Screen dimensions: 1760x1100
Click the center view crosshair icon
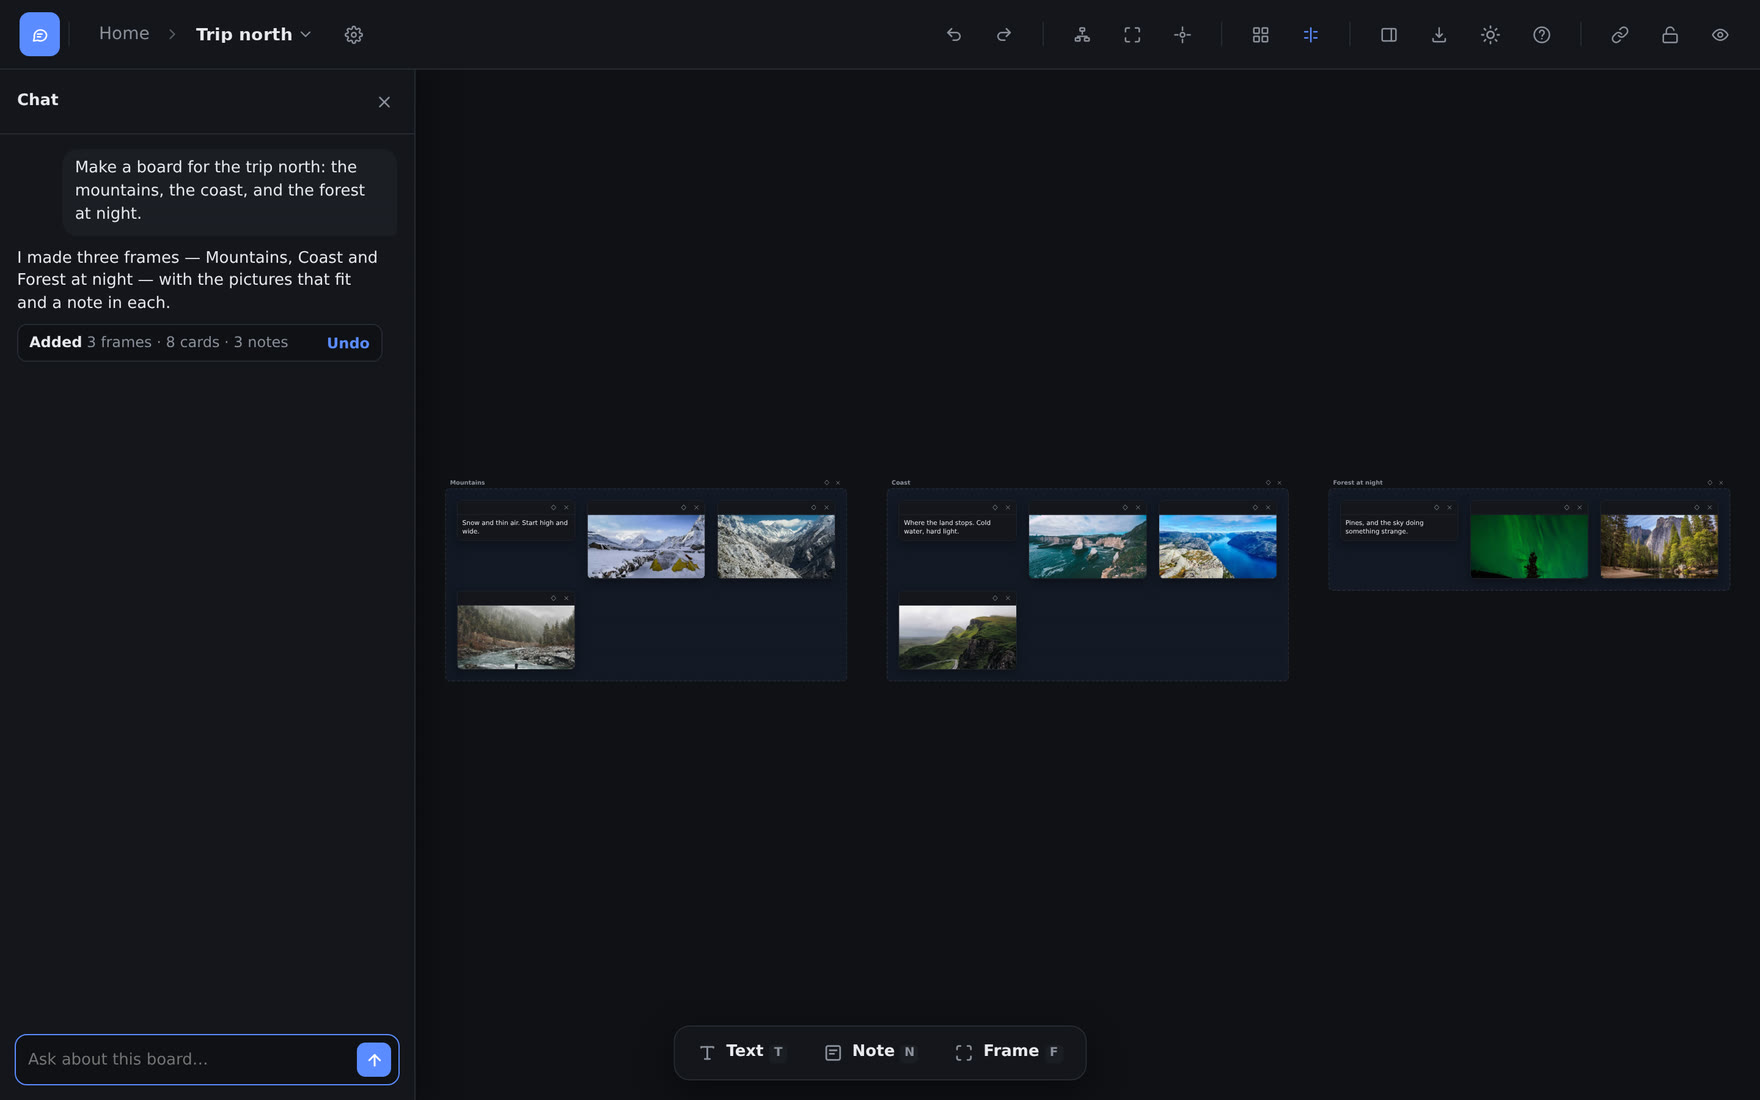pyautogui.click(x=1182, y=35)
